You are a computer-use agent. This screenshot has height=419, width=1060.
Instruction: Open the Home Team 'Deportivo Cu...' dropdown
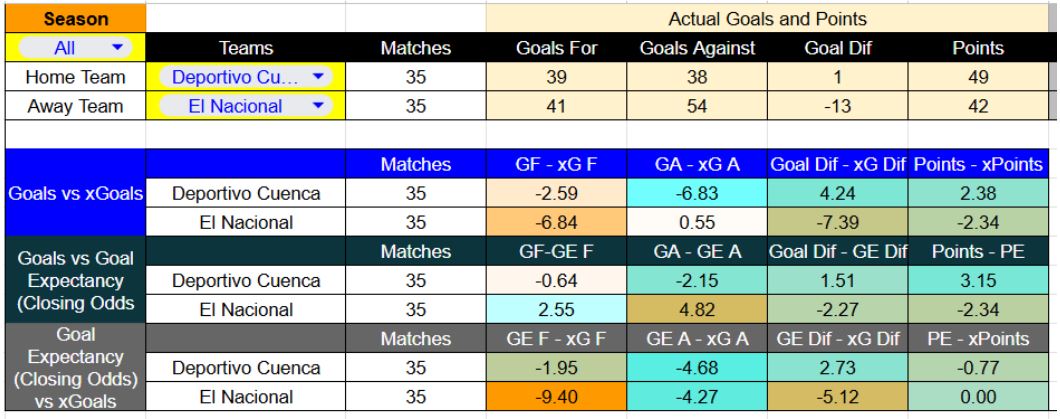[x=246, y=76]
